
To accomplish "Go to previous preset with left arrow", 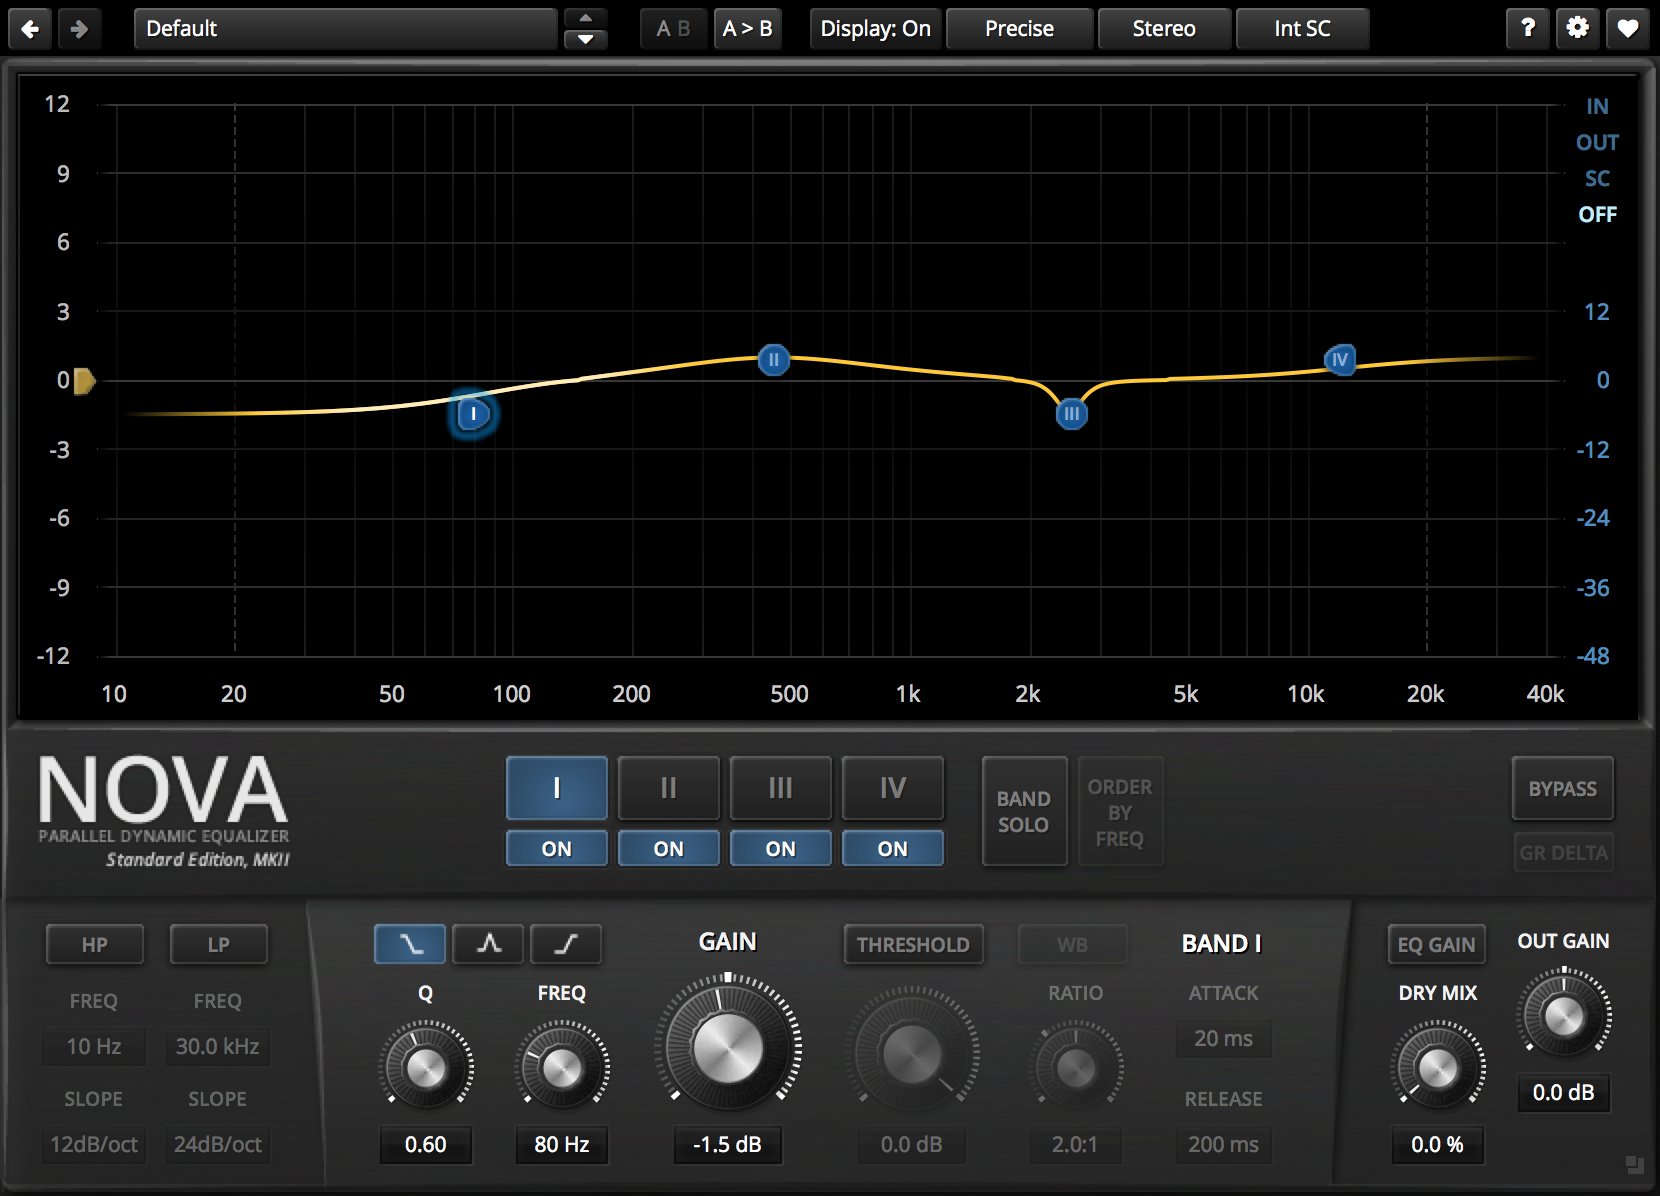I will click(x=30, y=28).
